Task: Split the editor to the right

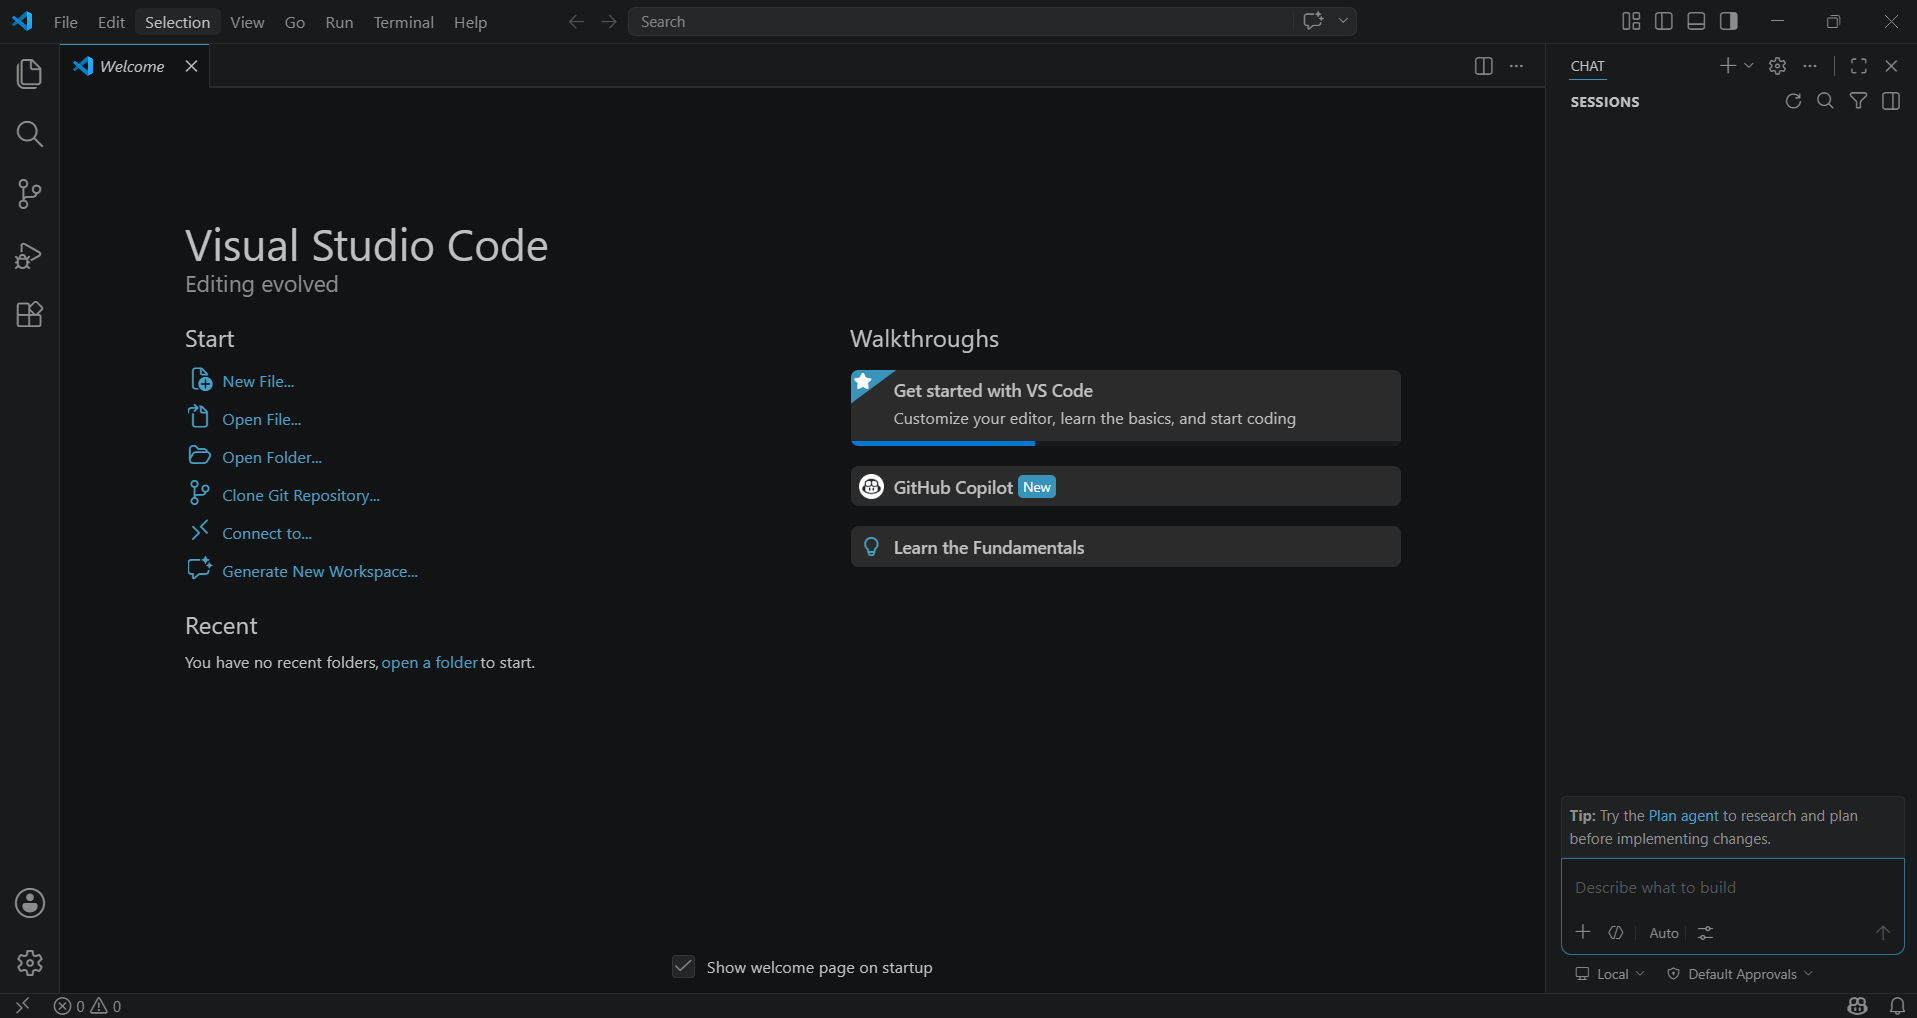Action: tap(1484, 66)
